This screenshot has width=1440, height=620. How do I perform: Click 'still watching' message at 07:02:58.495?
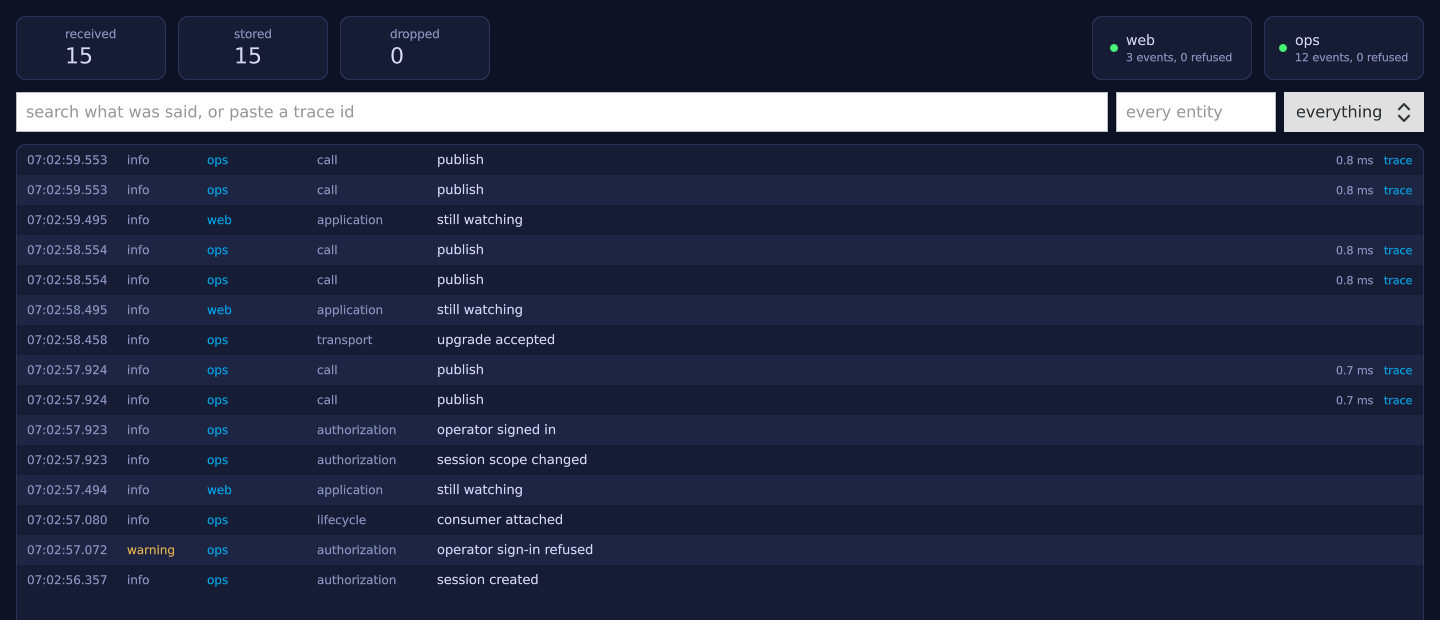coord(480,310)
